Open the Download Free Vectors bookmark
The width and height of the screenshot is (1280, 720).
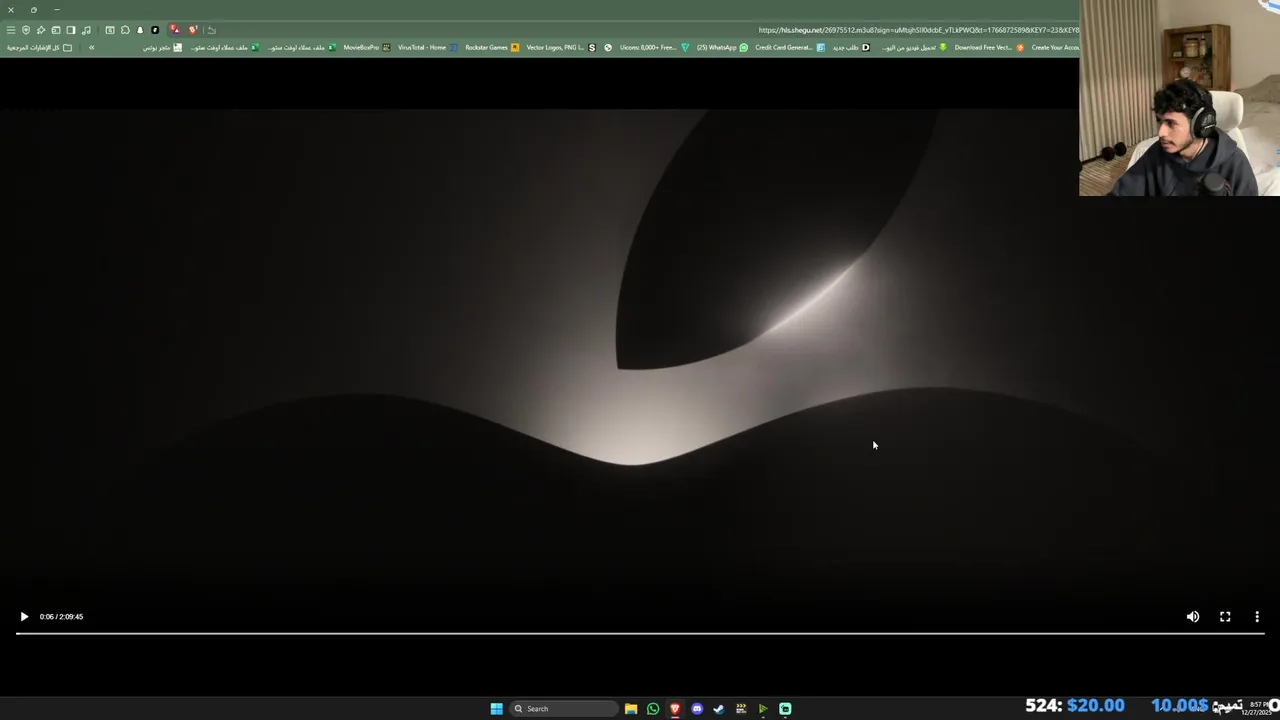[989, 47]
